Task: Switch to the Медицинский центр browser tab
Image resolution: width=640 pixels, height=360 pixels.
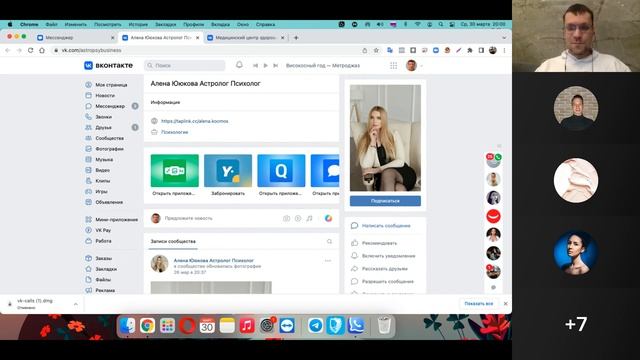Action: coord(246,38)
